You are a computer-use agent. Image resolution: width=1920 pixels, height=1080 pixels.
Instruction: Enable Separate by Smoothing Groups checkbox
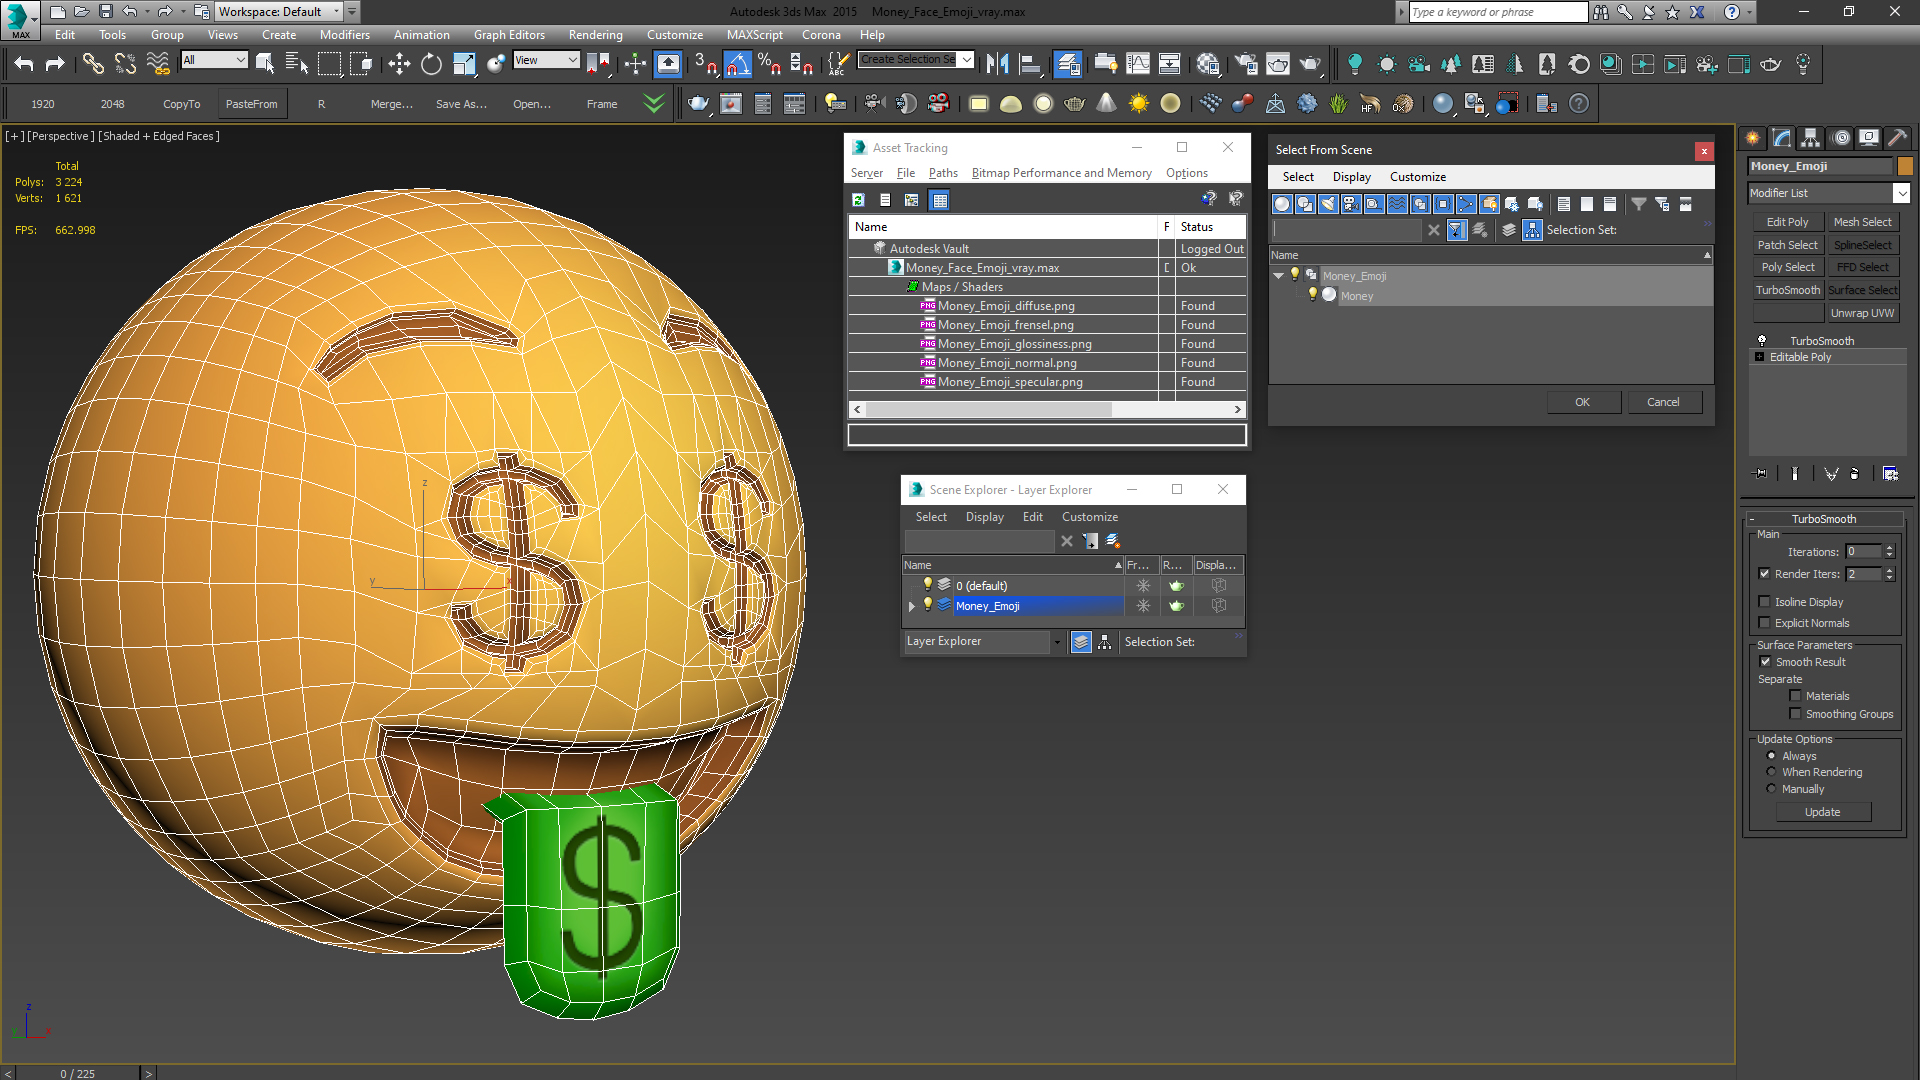(1796, 714)
